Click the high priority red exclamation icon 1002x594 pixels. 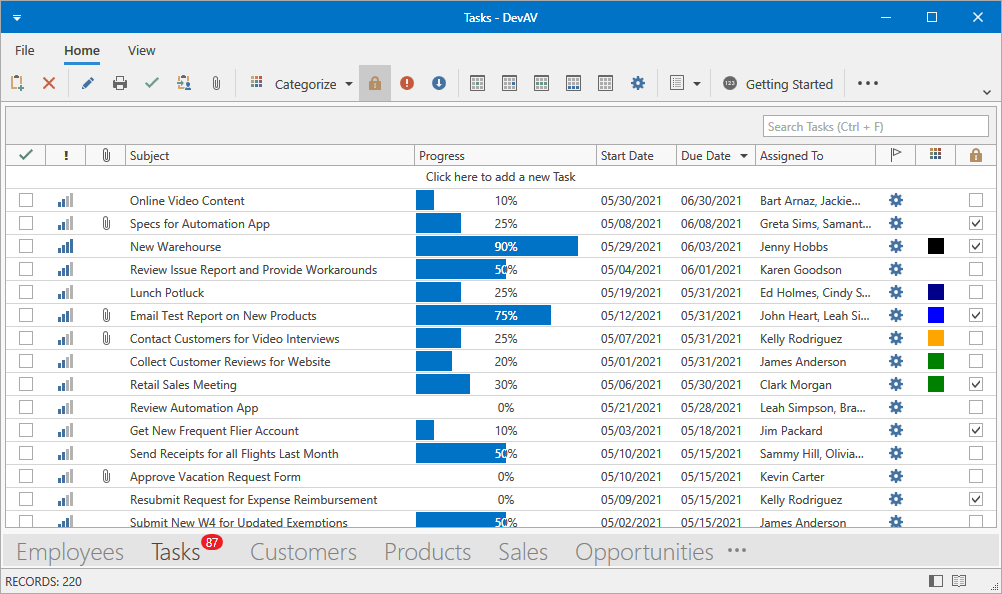tap(406, 83)
